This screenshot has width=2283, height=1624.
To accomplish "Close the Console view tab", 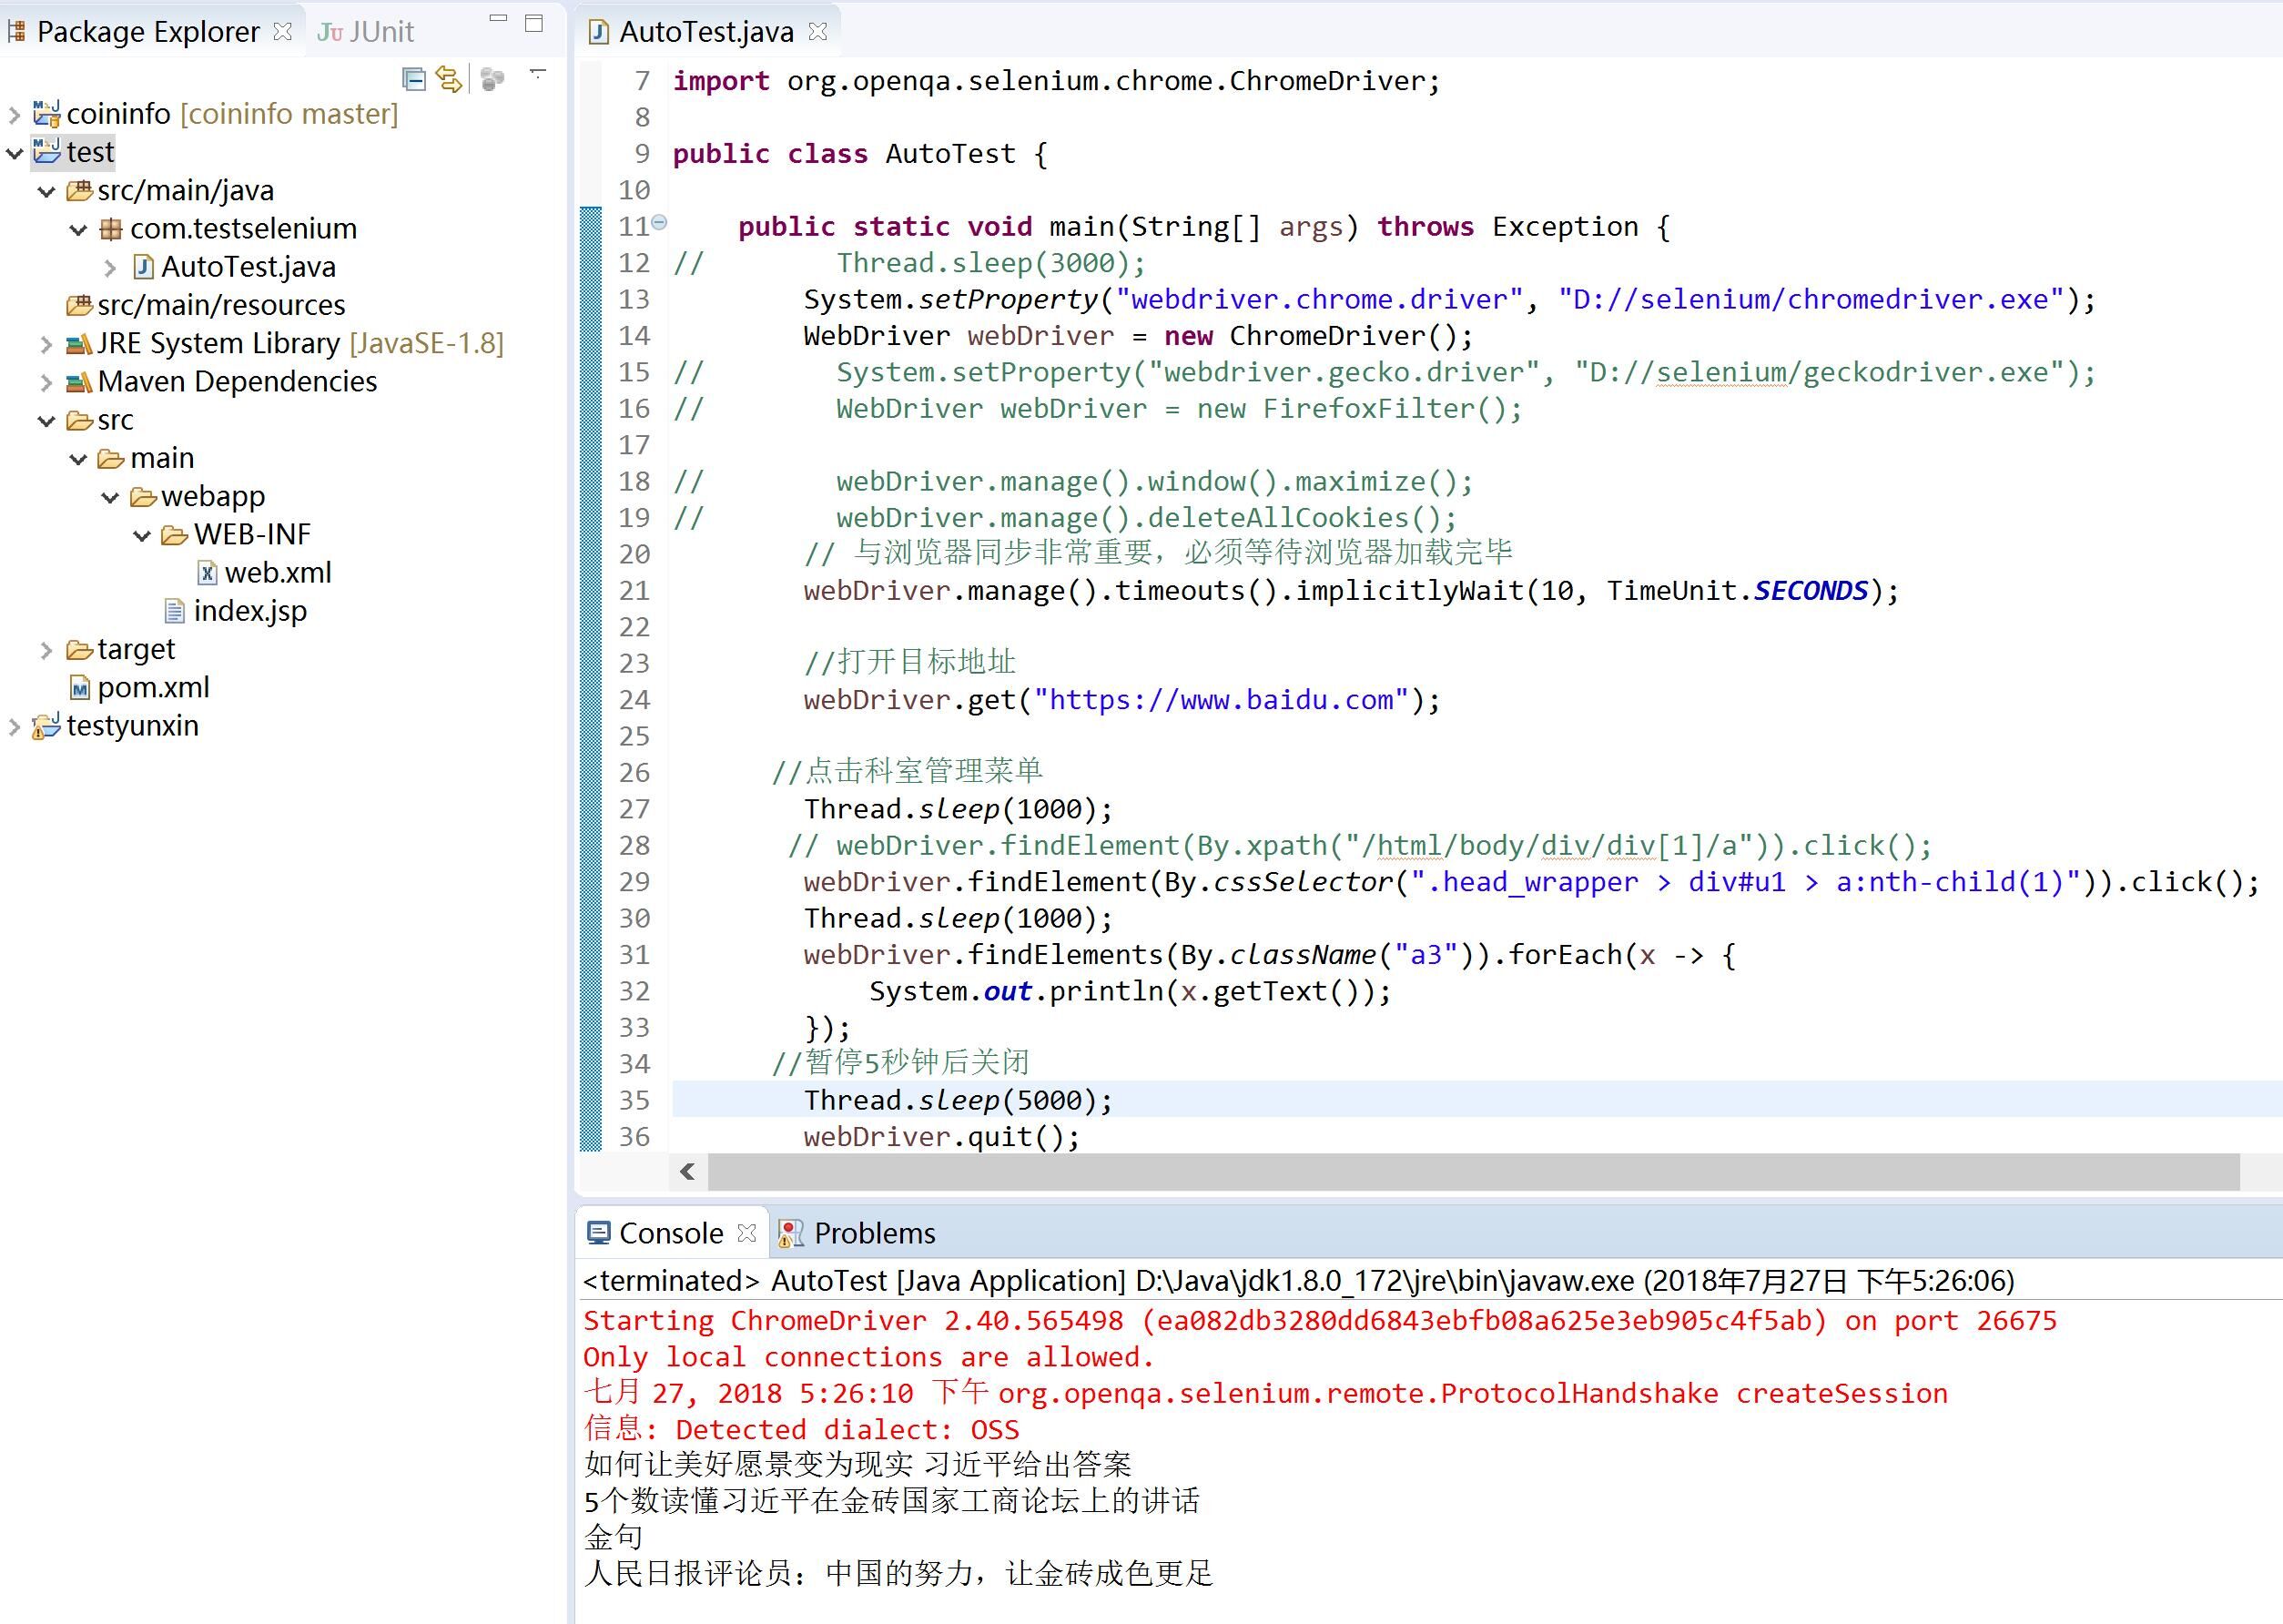I will pyautogui.click(x=746, y=1233).
